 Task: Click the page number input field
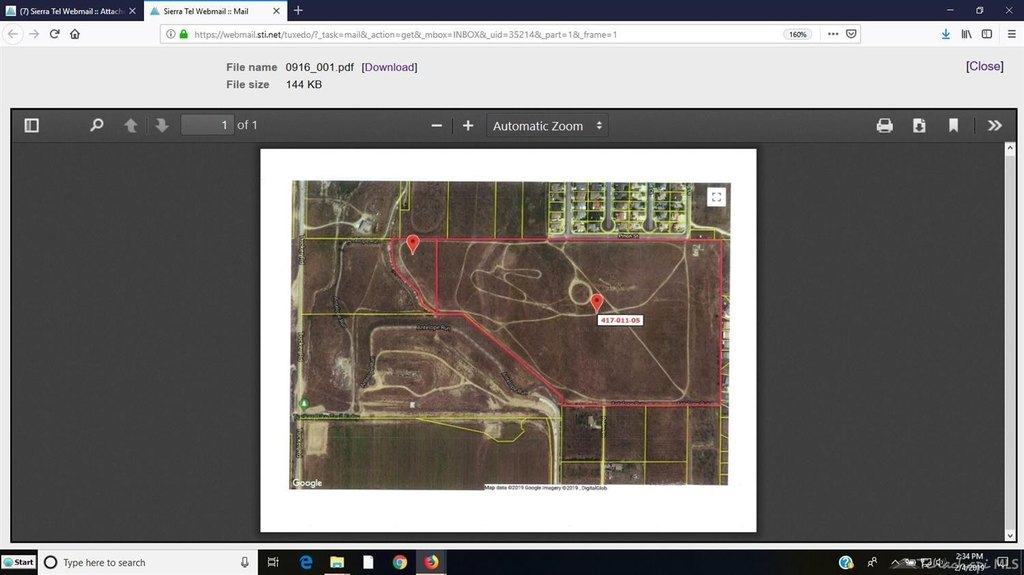coord(207,126)
